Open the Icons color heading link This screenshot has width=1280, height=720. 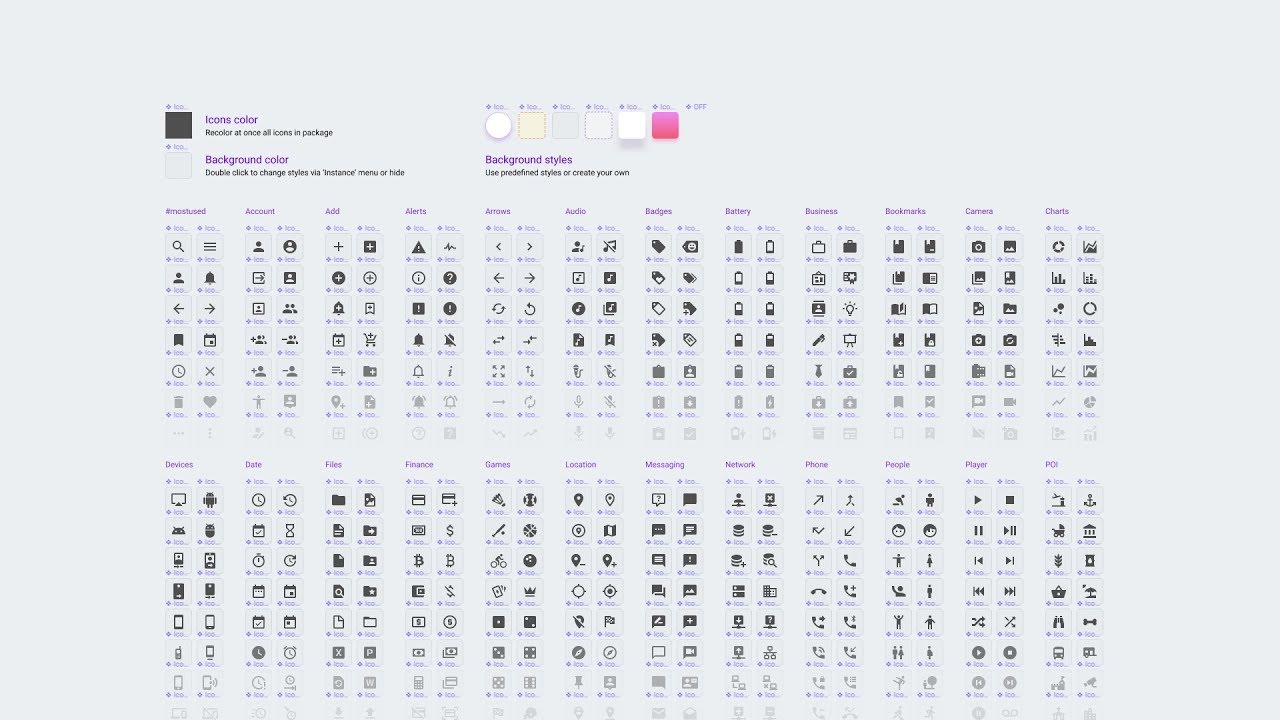tap(231, 119)
